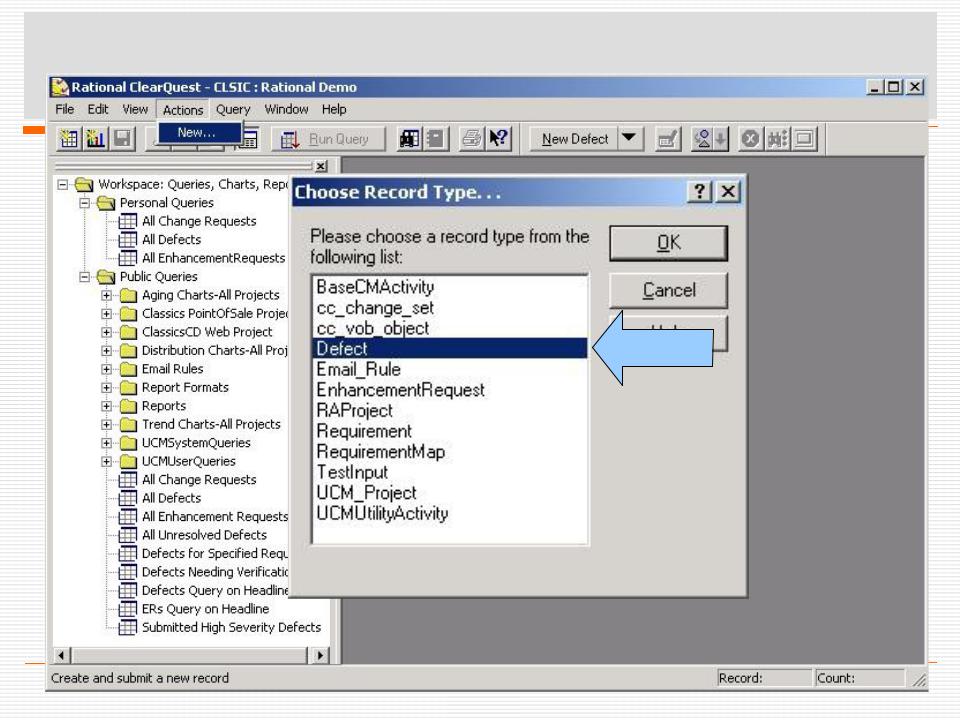Open the View menu
This screenshot has width=960, height=720.
tap(135, 110)
